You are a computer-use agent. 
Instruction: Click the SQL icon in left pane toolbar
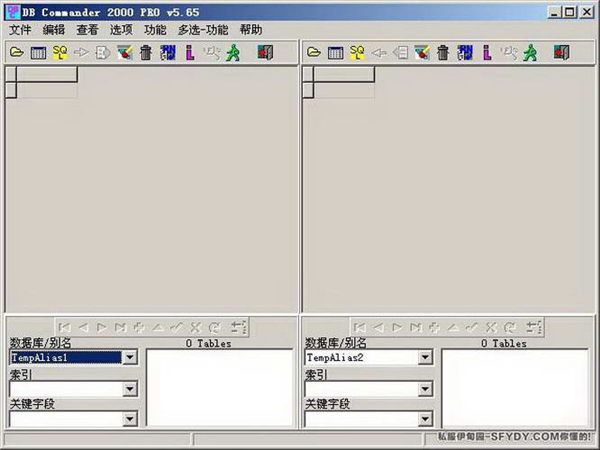(x=60, y=52)
